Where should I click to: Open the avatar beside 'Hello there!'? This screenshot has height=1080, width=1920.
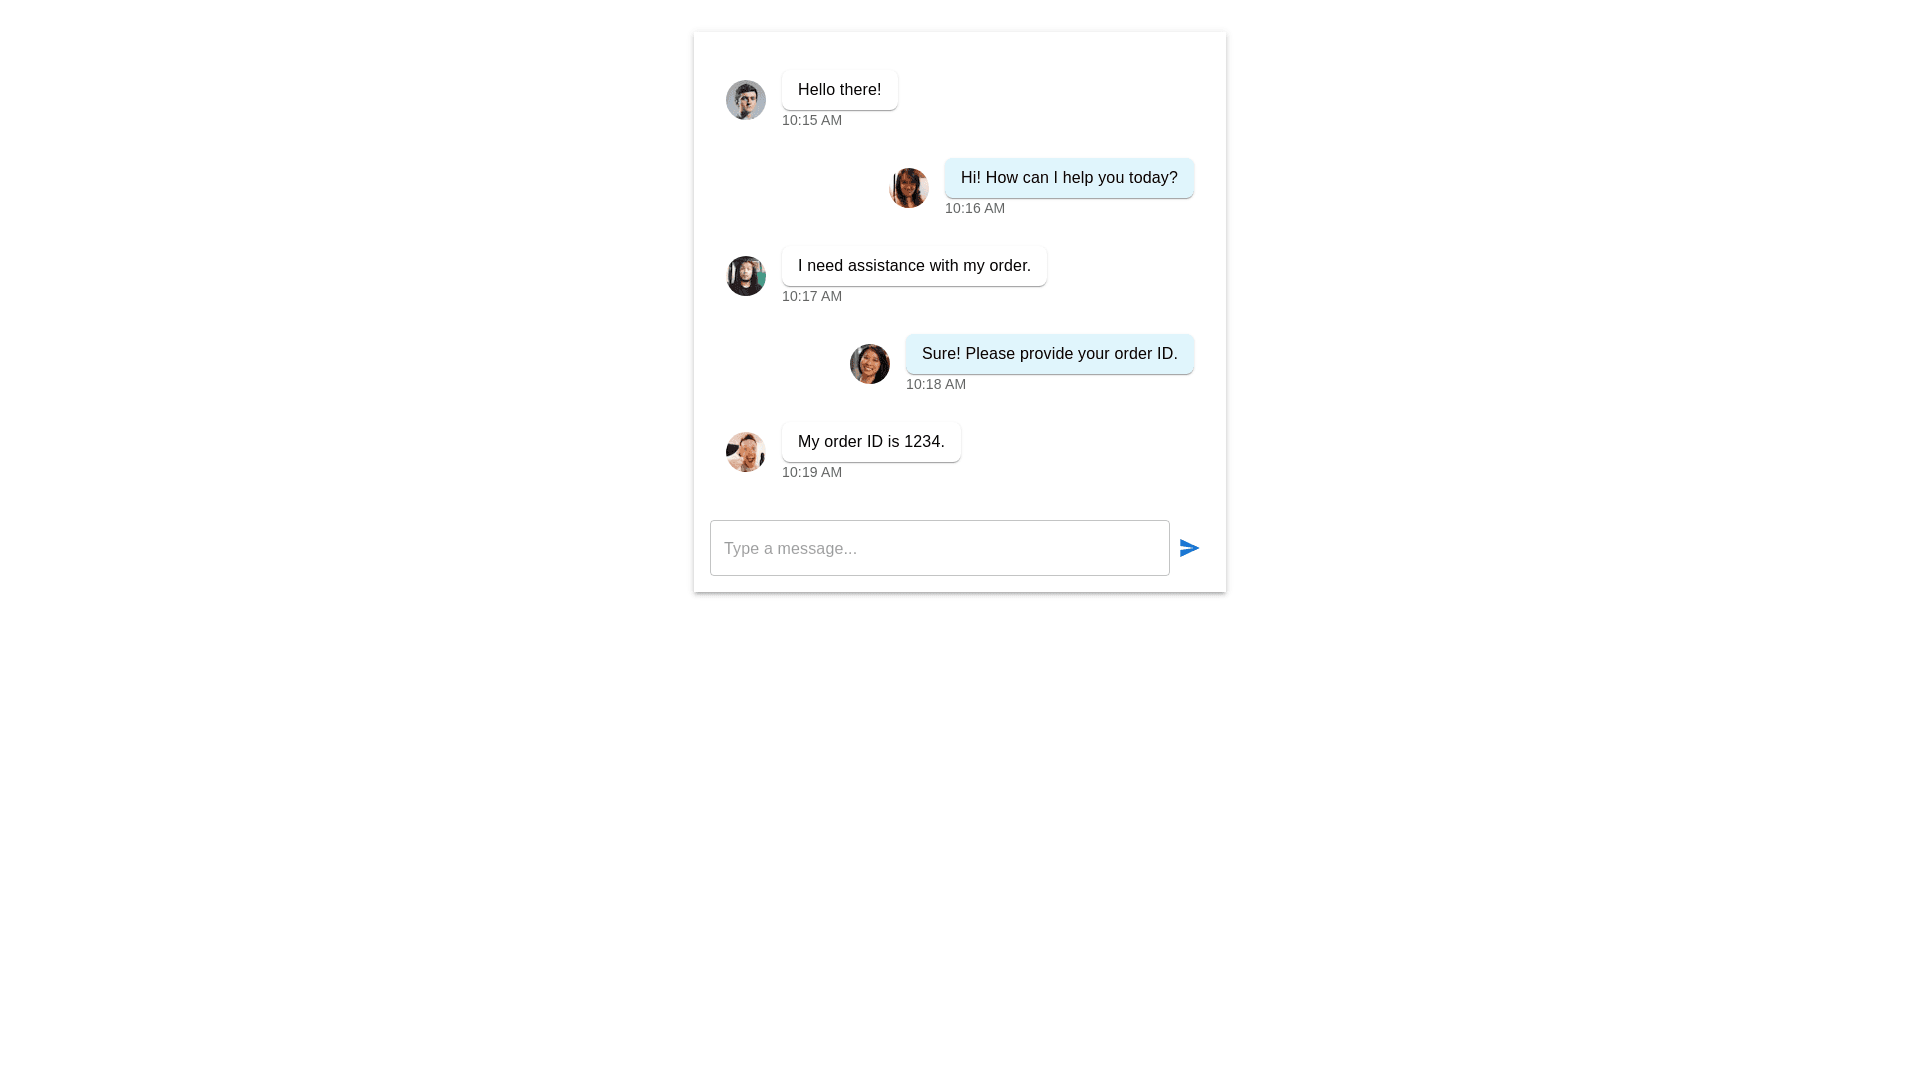pos(746,100)
